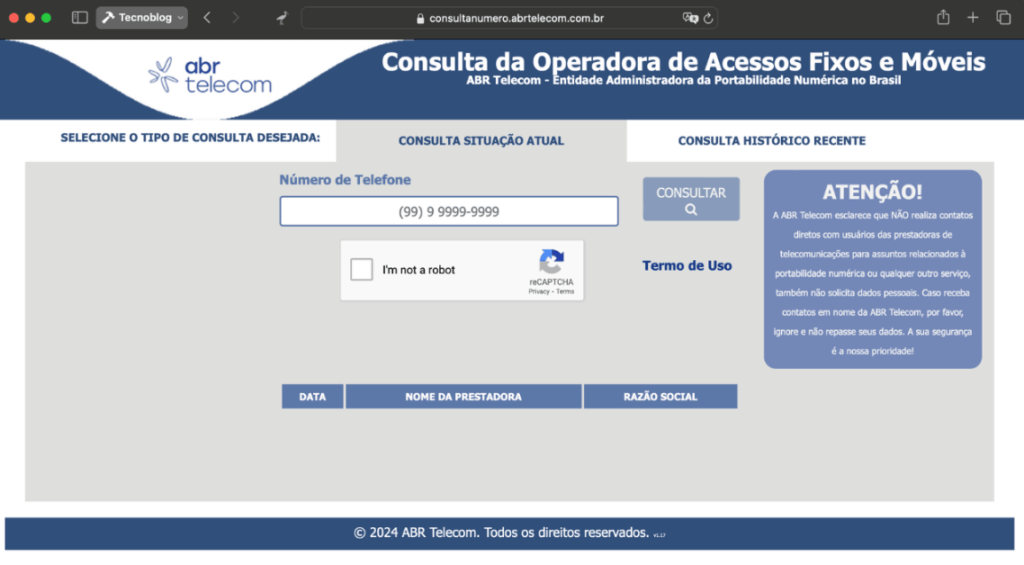The height and width of the screenshot is (565, 1024).
Task: Go back with the left arrow
Action: [x=207, y=18]
